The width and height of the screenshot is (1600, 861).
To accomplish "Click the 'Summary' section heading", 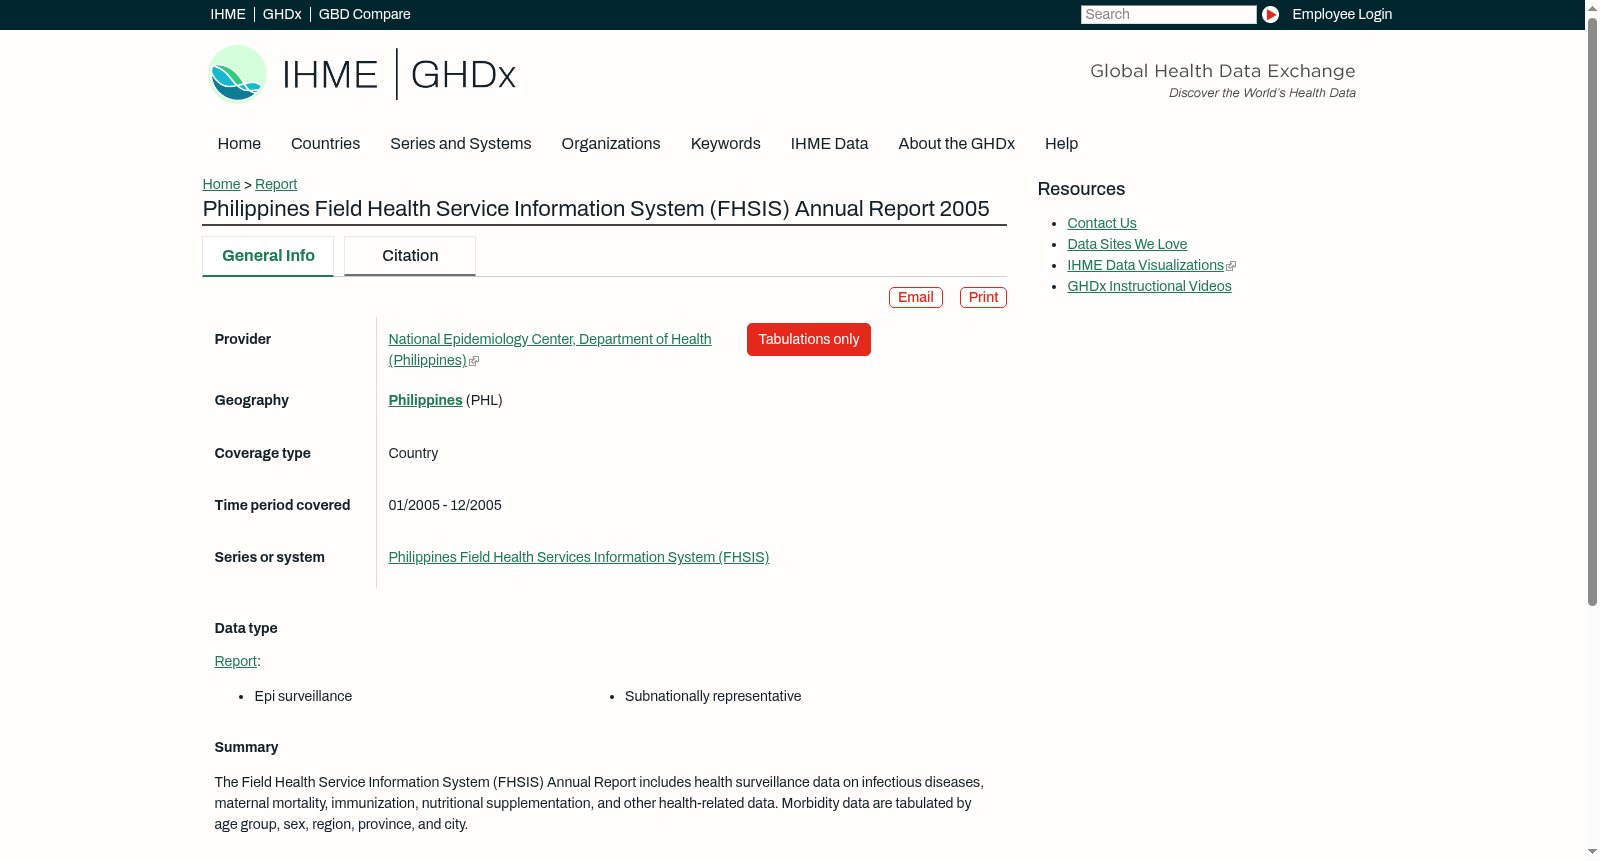I will click(x=246, y=747).
